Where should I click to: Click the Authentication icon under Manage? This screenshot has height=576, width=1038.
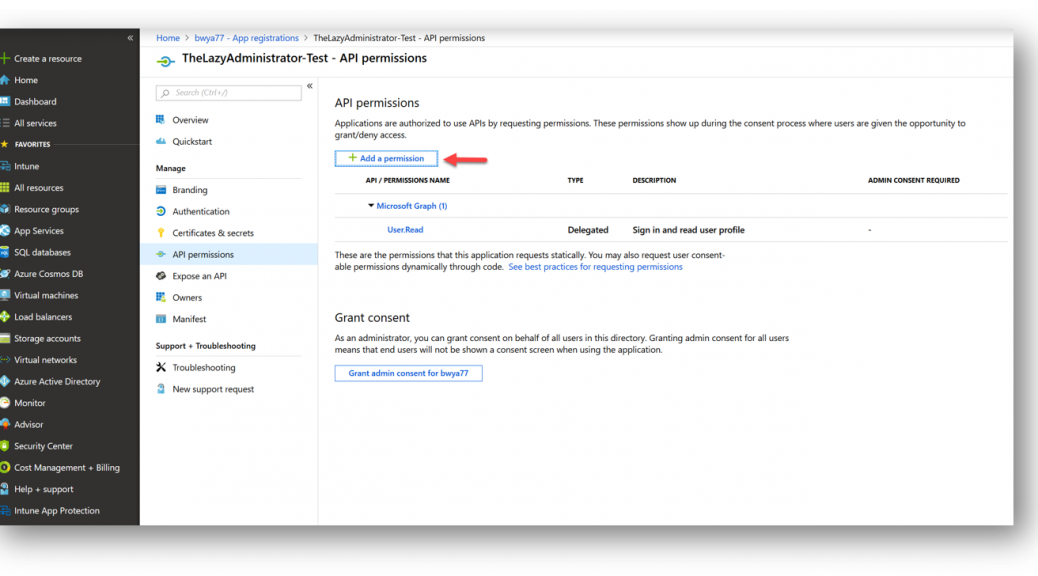point(161,211)
